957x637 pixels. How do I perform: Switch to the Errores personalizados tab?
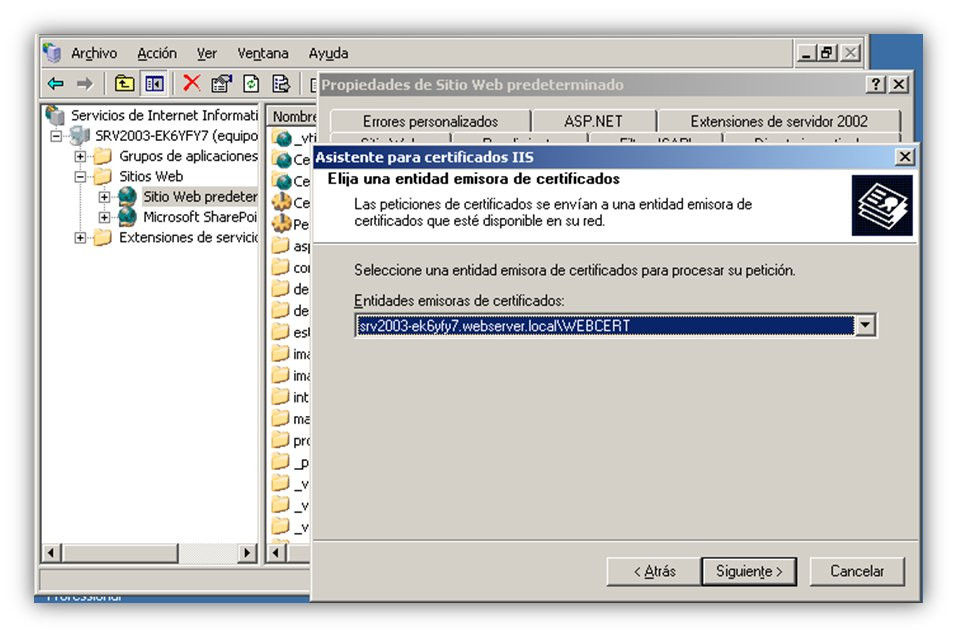430,121
